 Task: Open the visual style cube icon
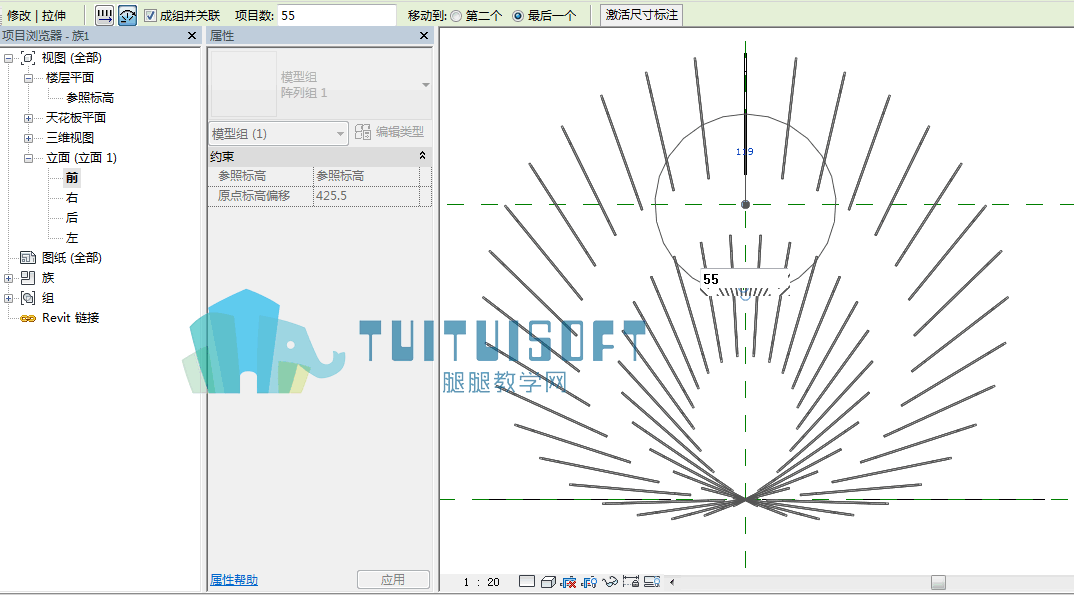(x=548, y=582)
